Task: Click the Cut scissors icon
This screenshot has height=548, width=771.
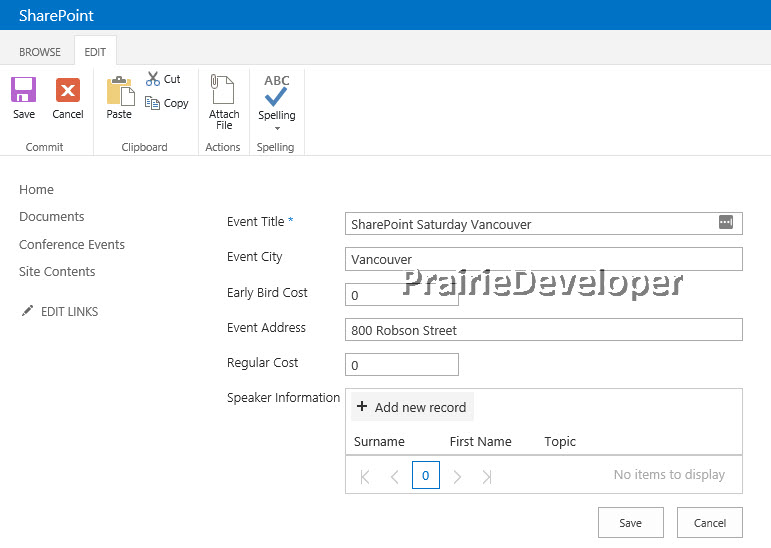Action: coord(153,79)
